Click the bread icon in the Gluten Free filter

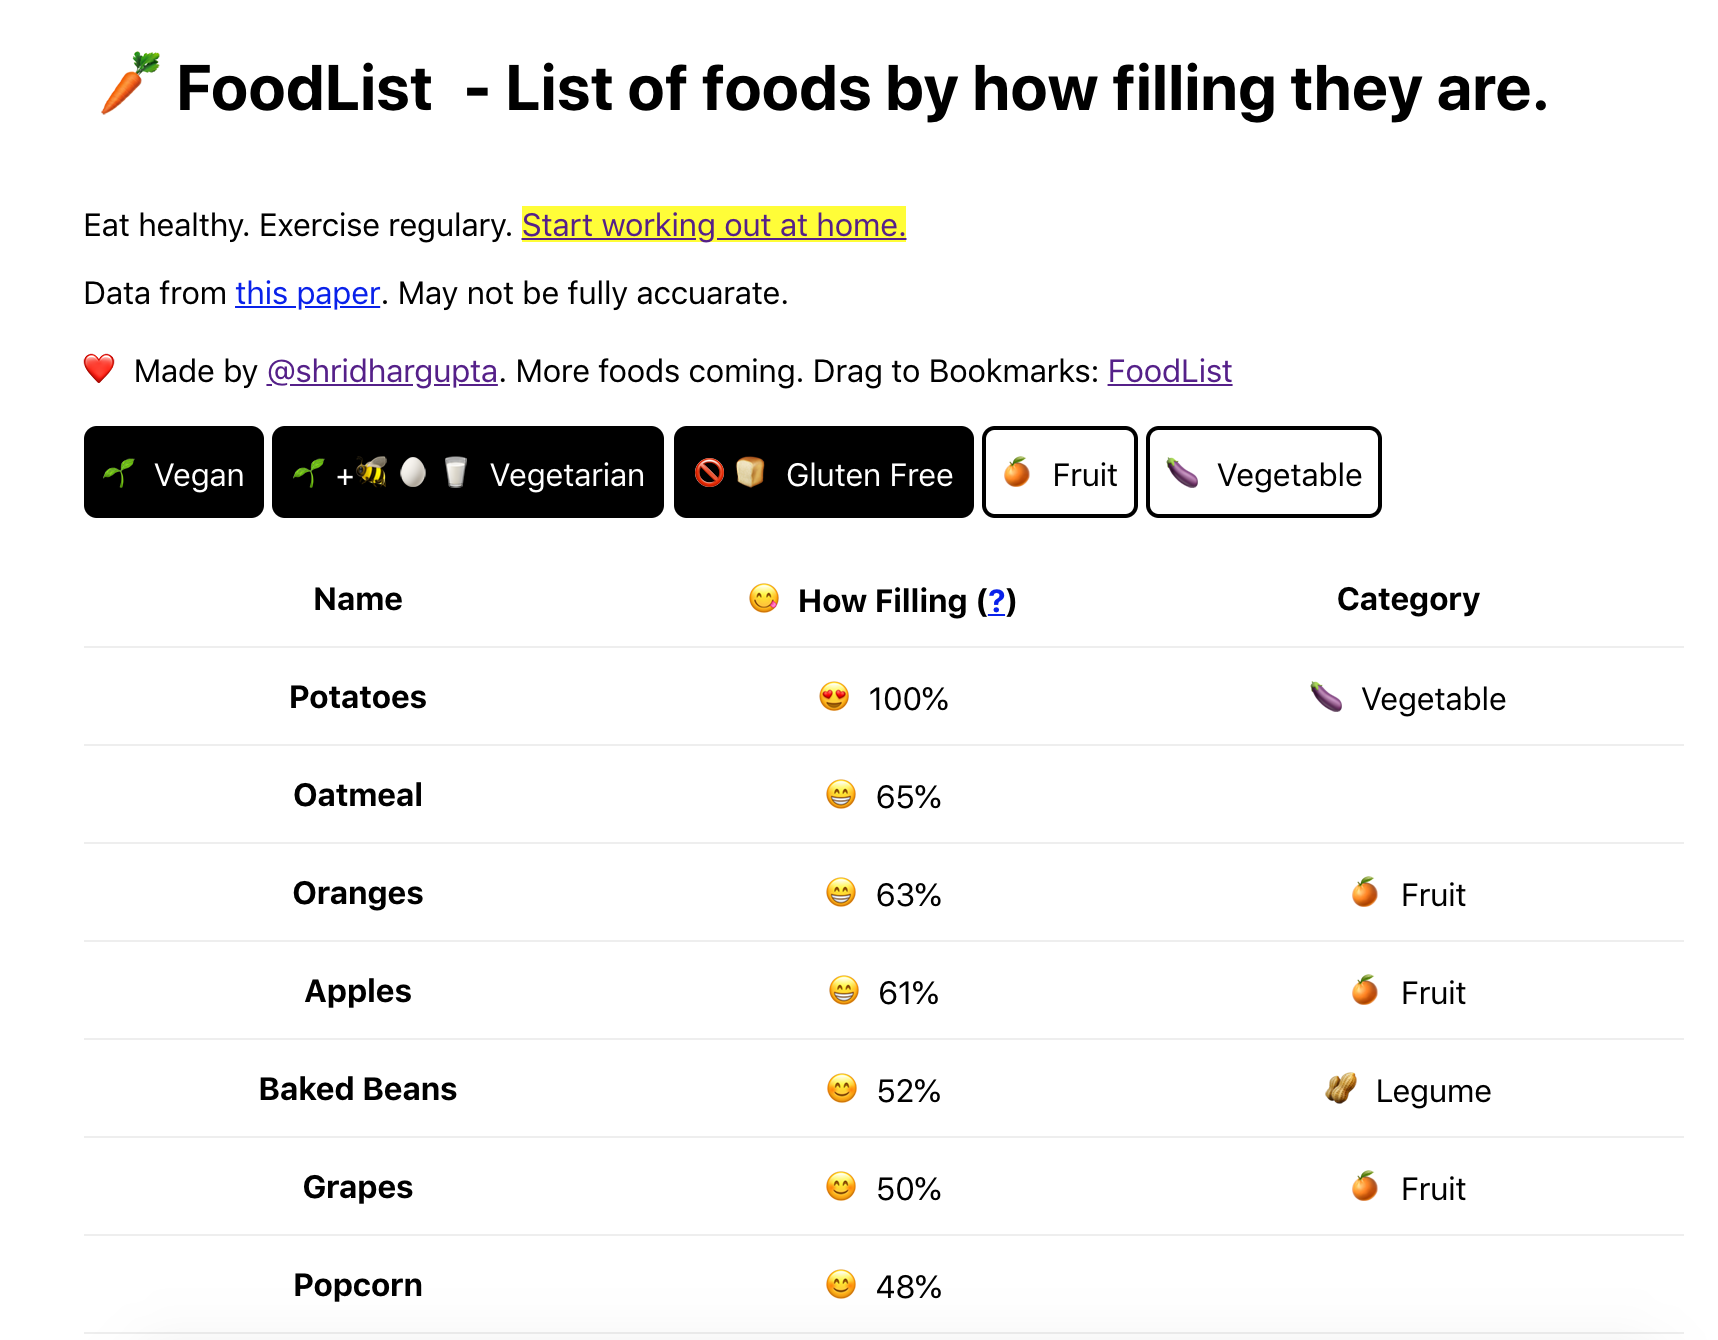click(748, 473)
